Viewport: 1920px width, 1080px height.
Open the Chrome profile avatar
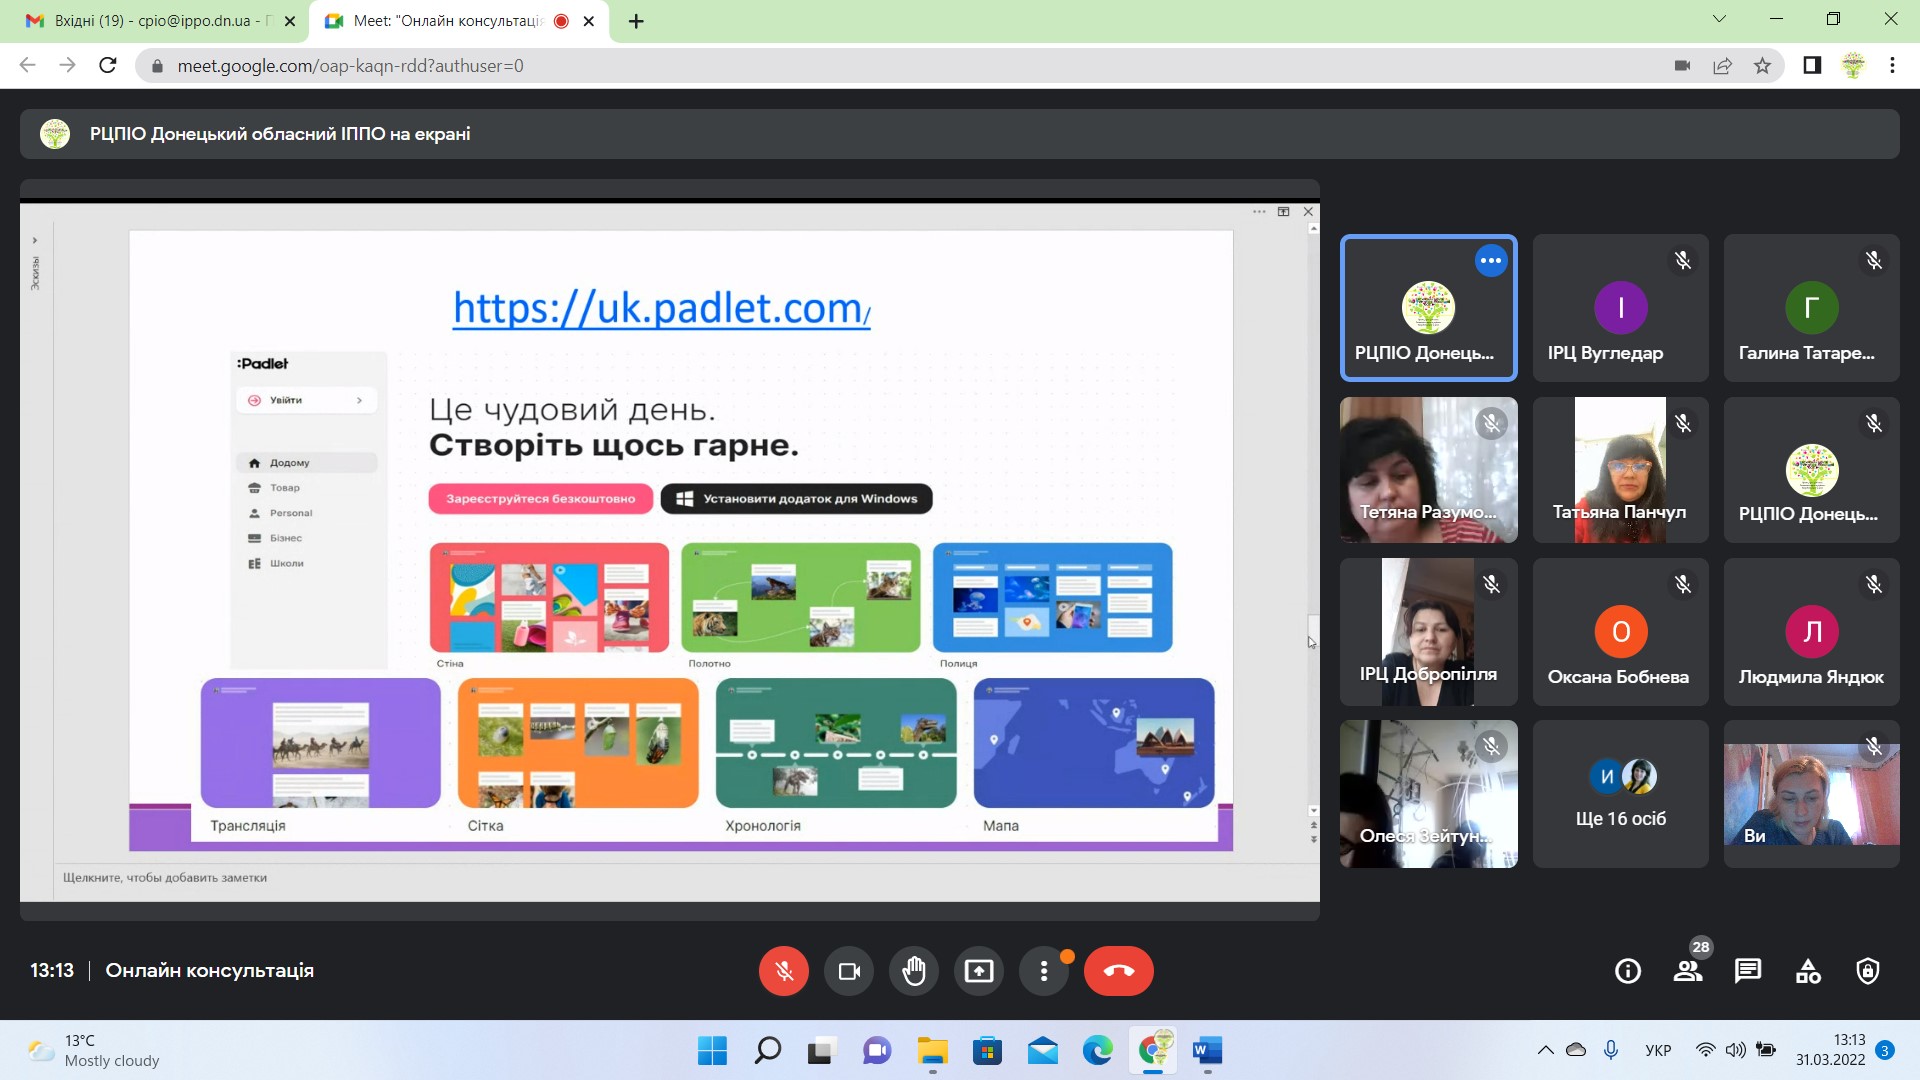(1853, 66)
